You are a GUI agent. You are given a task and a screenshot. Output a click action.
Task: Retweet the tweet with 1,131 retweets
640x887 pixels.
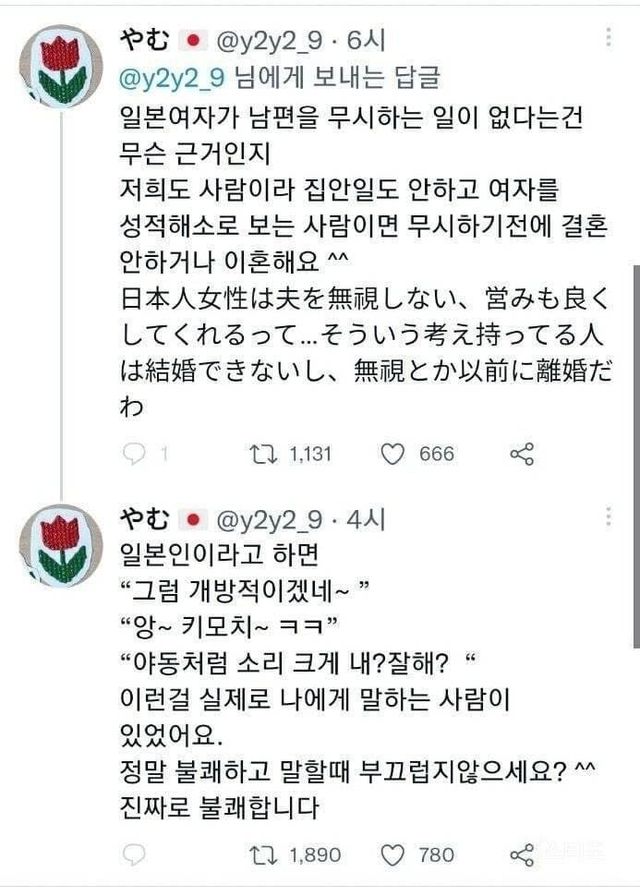(263, 454)
